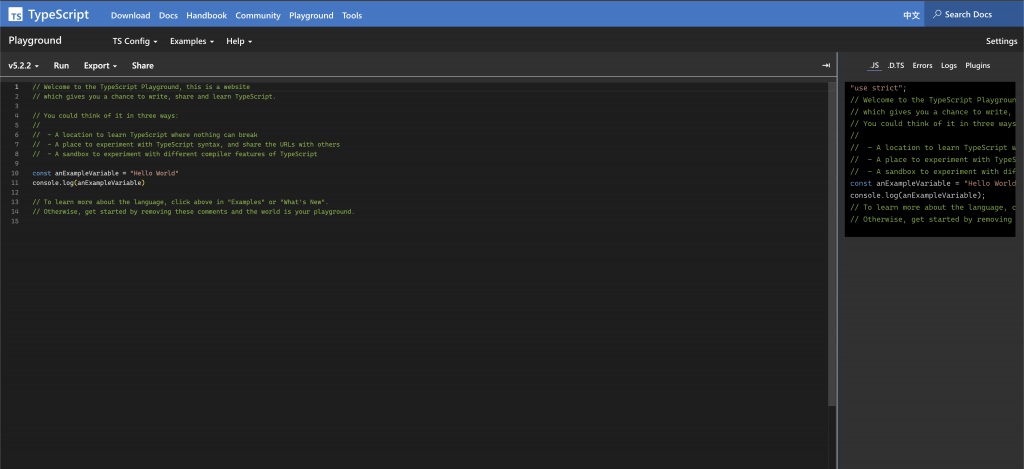The width and height of the screenshot is (1024, 469).
Task: Click the comment line starting '// Otherwise, get started'
Action: point(193,212)
